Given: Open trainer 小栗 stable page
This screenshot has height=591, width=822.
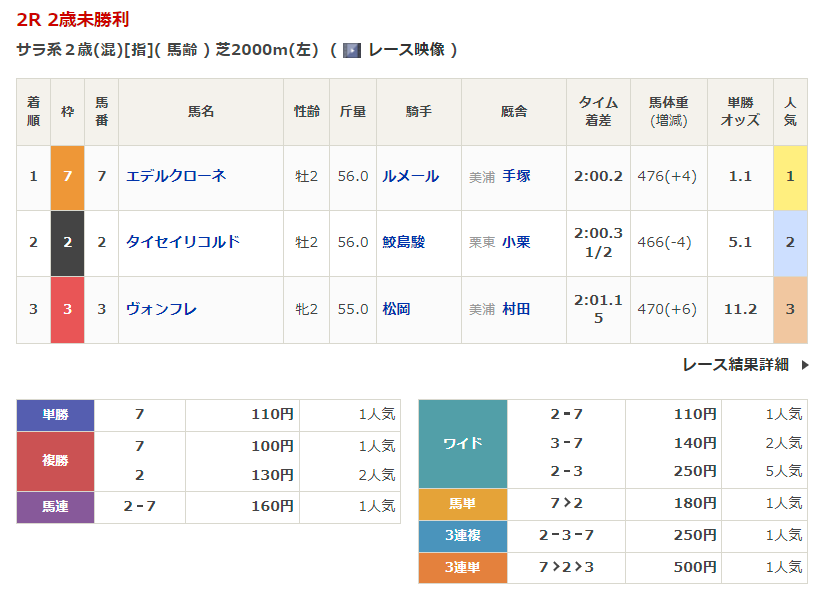Looking at the screenshot, I should click(x=516, y=242).
